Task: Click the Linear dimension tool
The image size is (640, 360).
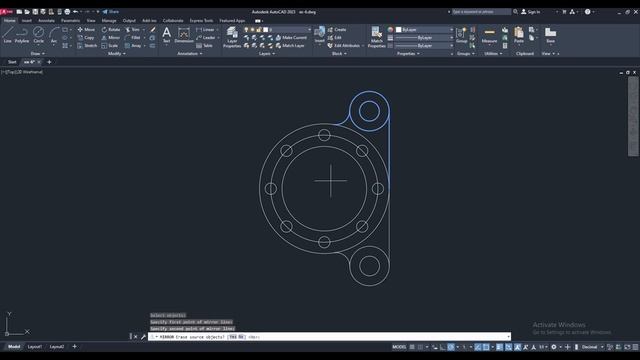Action: point(205,29)
